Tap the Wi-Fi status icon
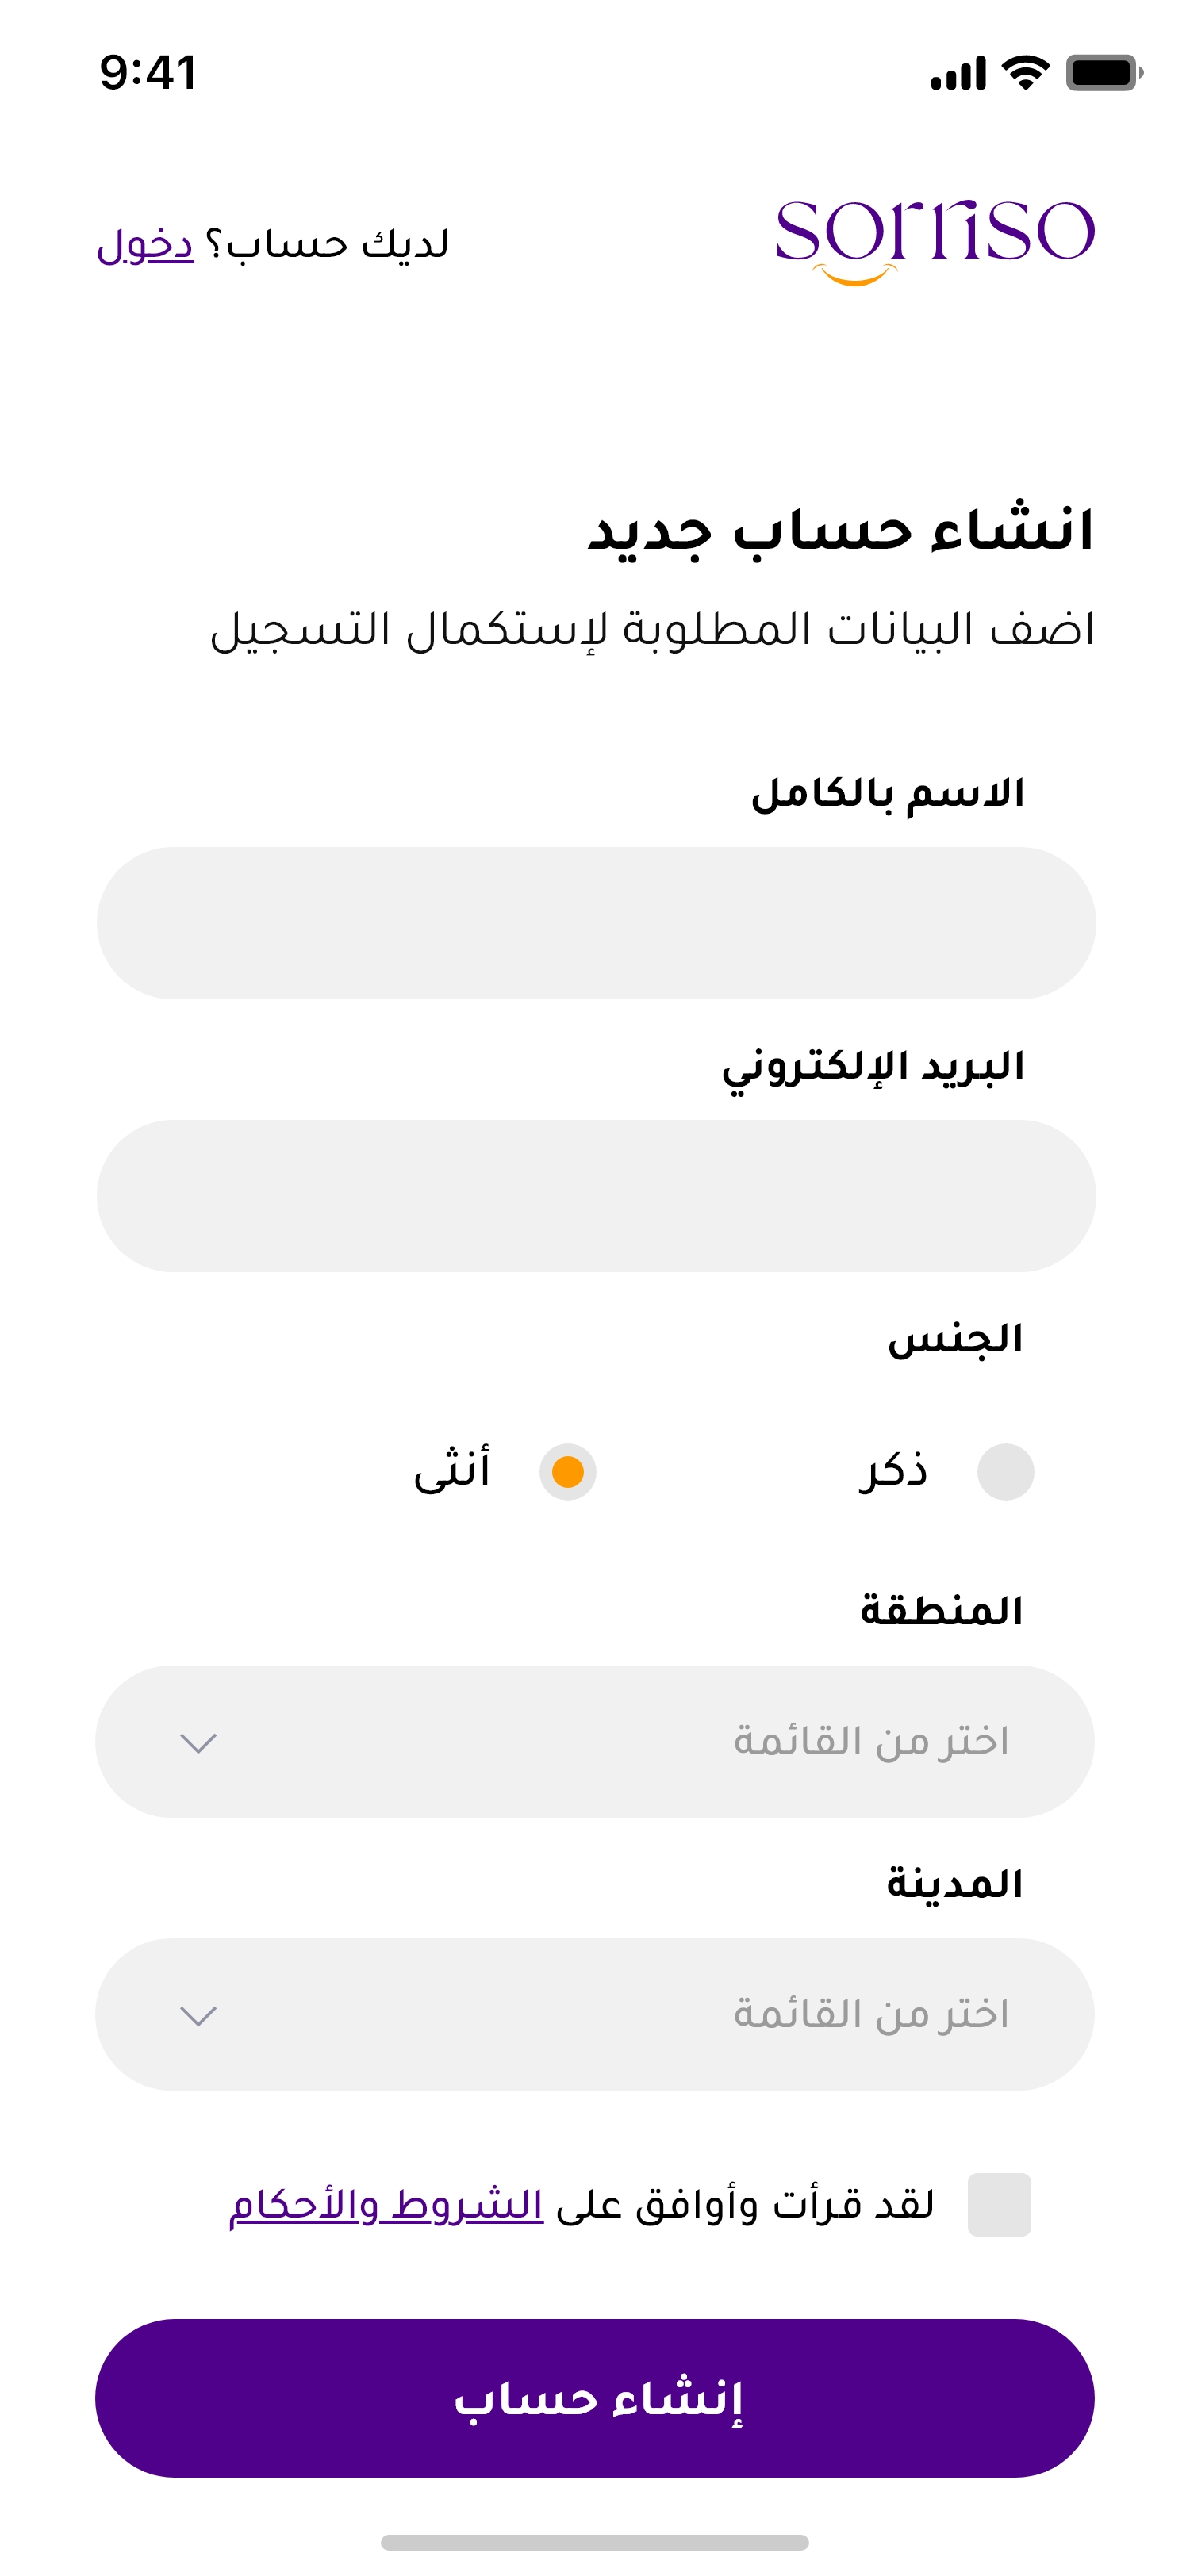The image size is (1190, 2576). 1025,72
